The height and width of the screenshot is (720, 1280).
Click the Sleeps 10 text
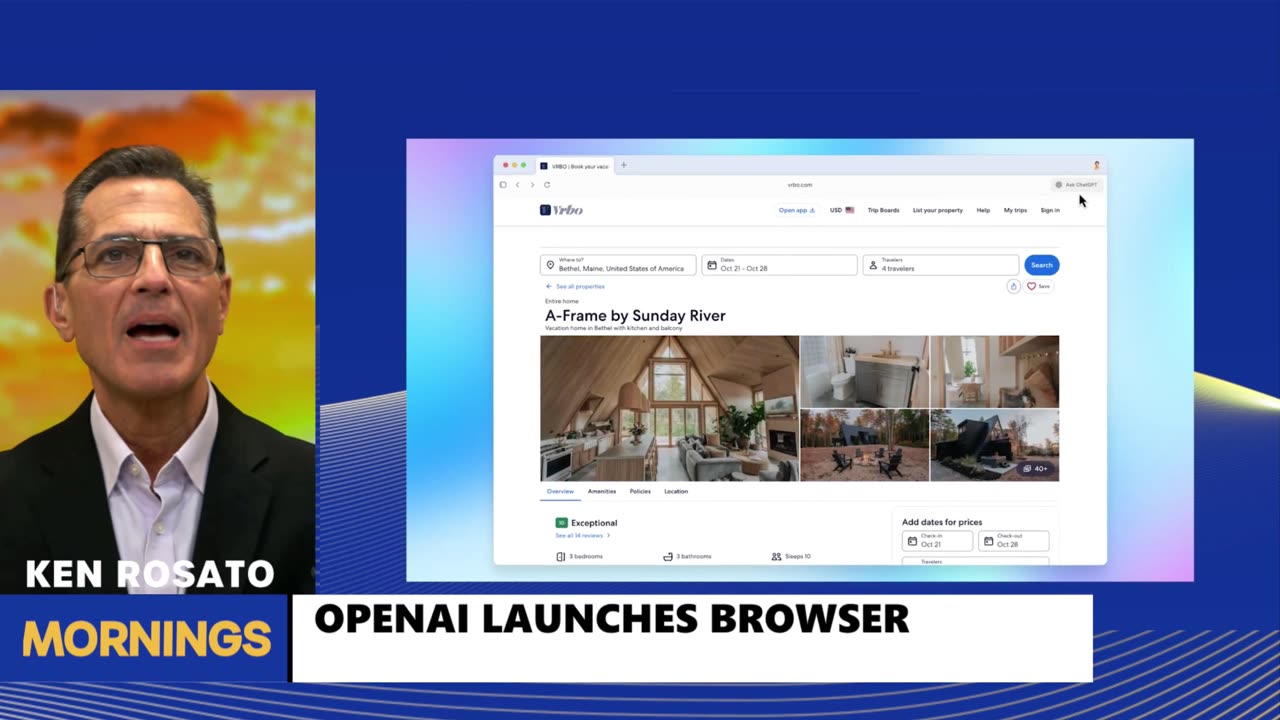click(x=798, y=556)
